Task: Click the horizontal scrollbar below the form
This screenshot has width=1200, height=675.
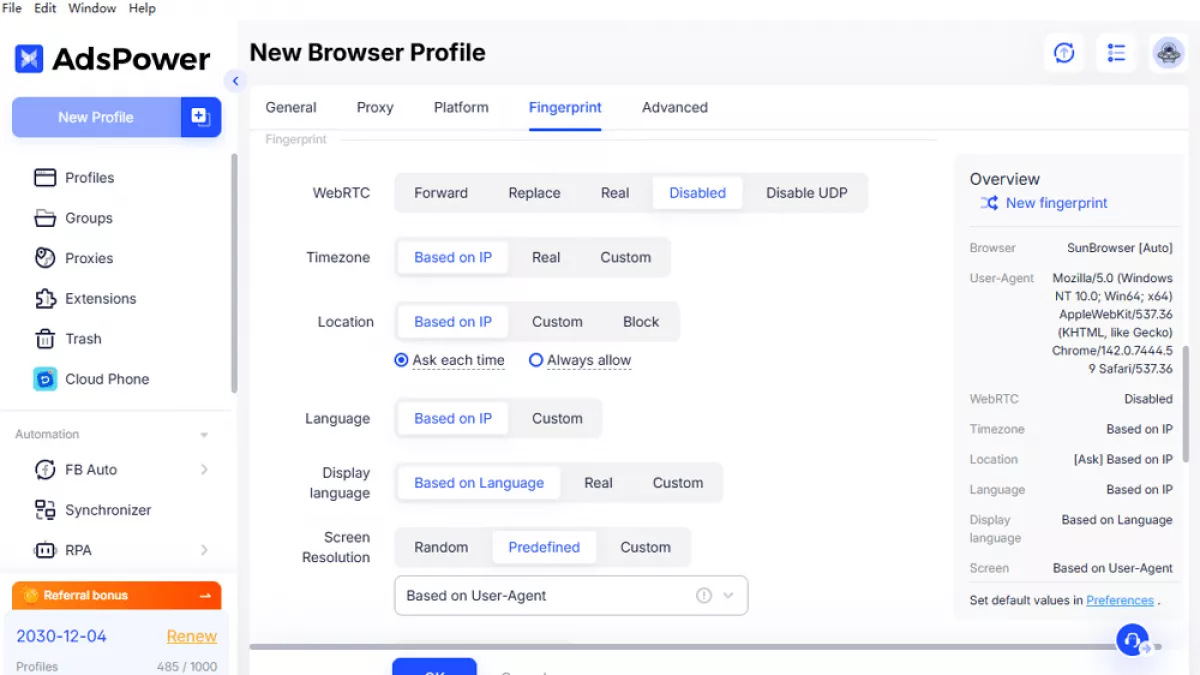Action: tap(680, 647)
